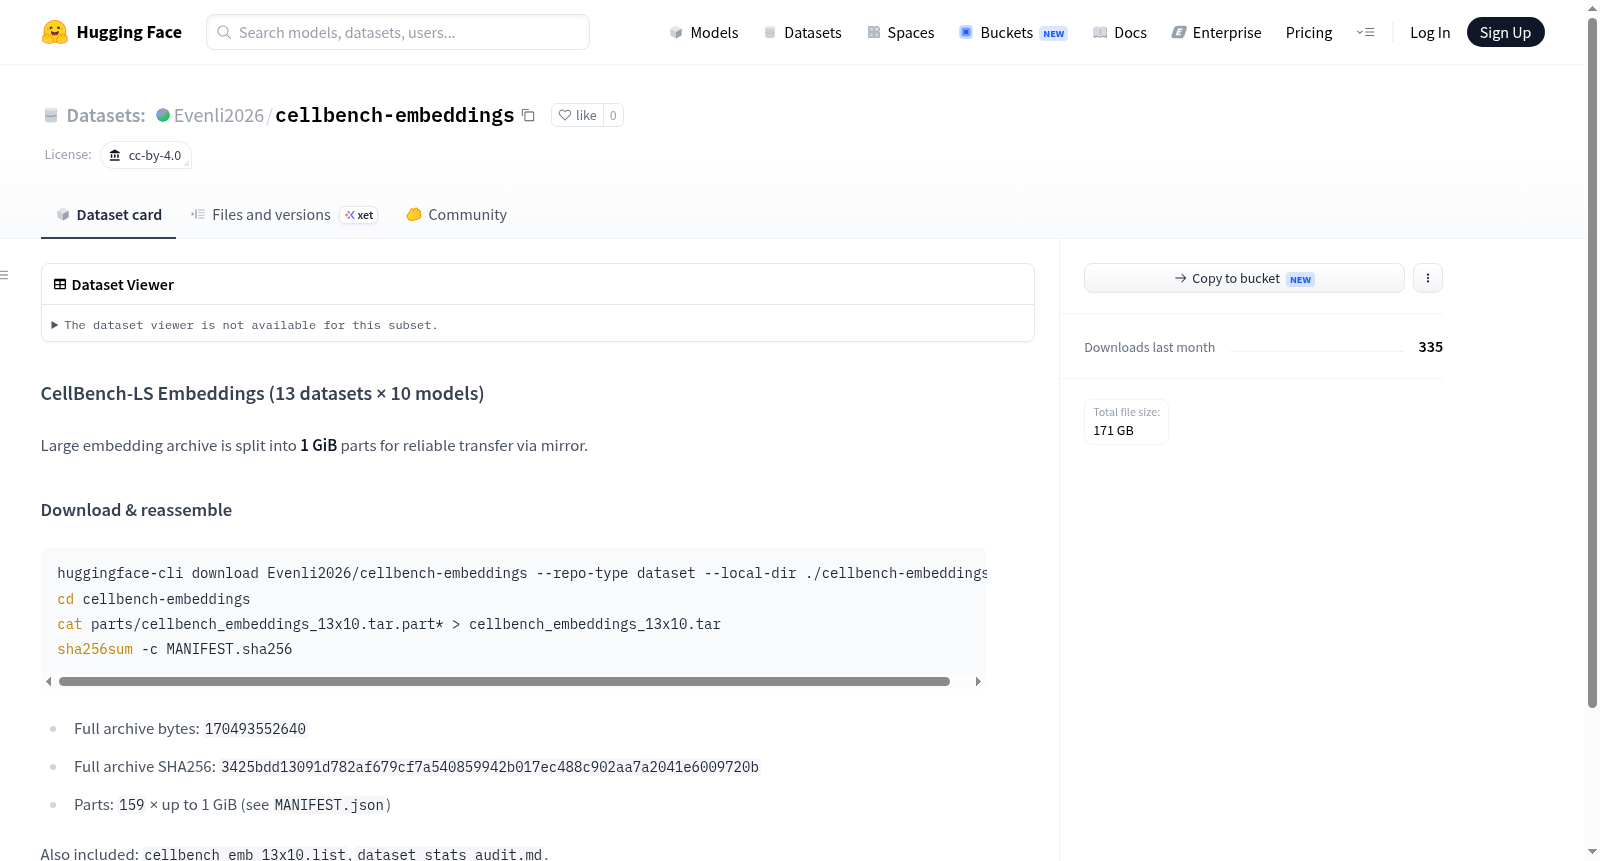Copy dataset name with the copy icon

528,115
